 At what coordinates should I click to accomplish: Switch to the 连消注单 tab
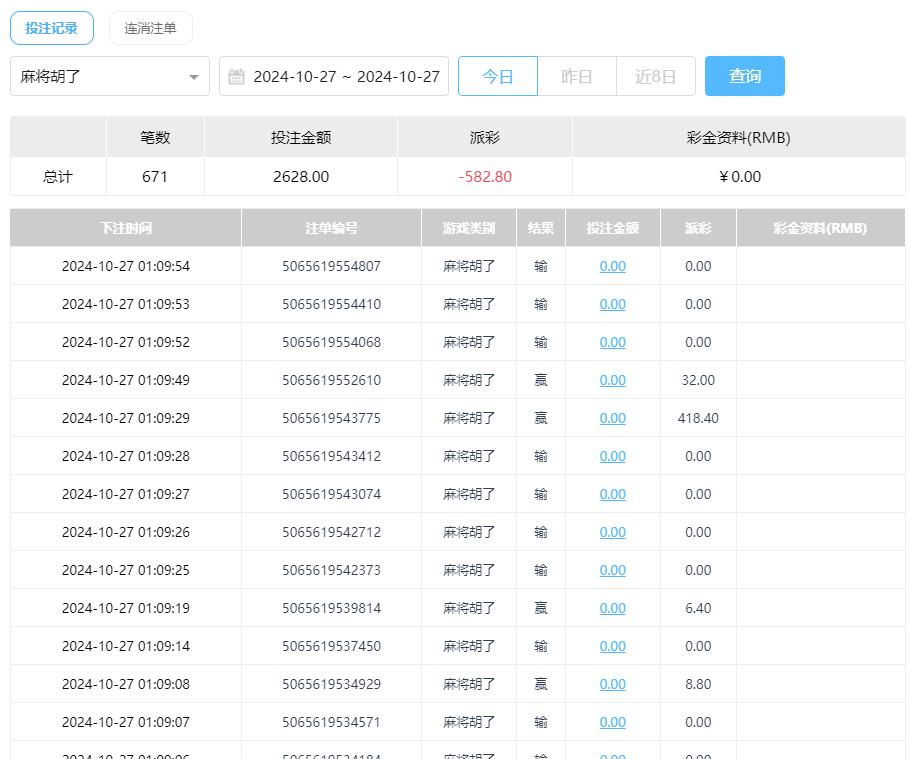(x=150, y=28)
